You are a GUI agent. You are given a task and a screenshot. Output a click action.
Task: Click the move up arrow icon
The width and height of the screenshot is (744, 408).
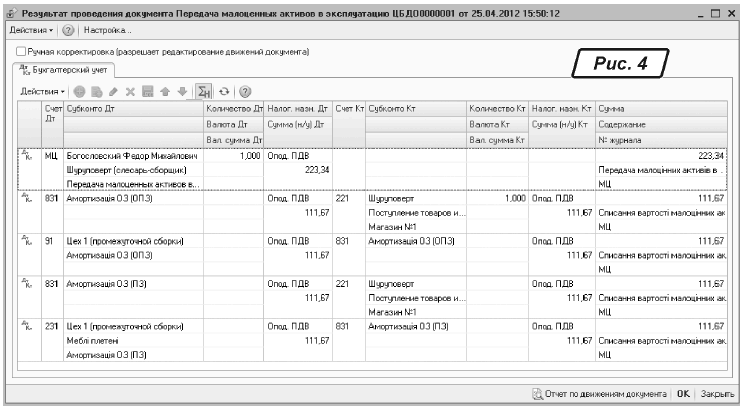coord(163,90)
